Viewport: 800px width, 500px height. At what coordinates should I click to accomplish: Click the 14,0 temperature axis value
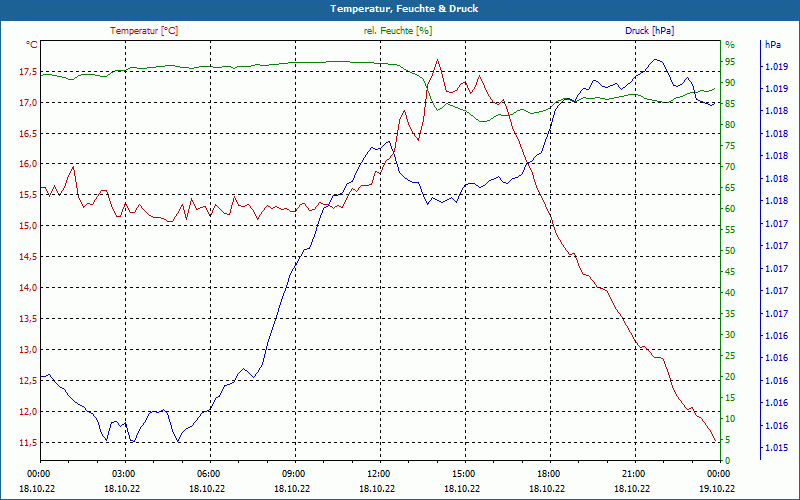pyautogui.click(x=28, y=288)
